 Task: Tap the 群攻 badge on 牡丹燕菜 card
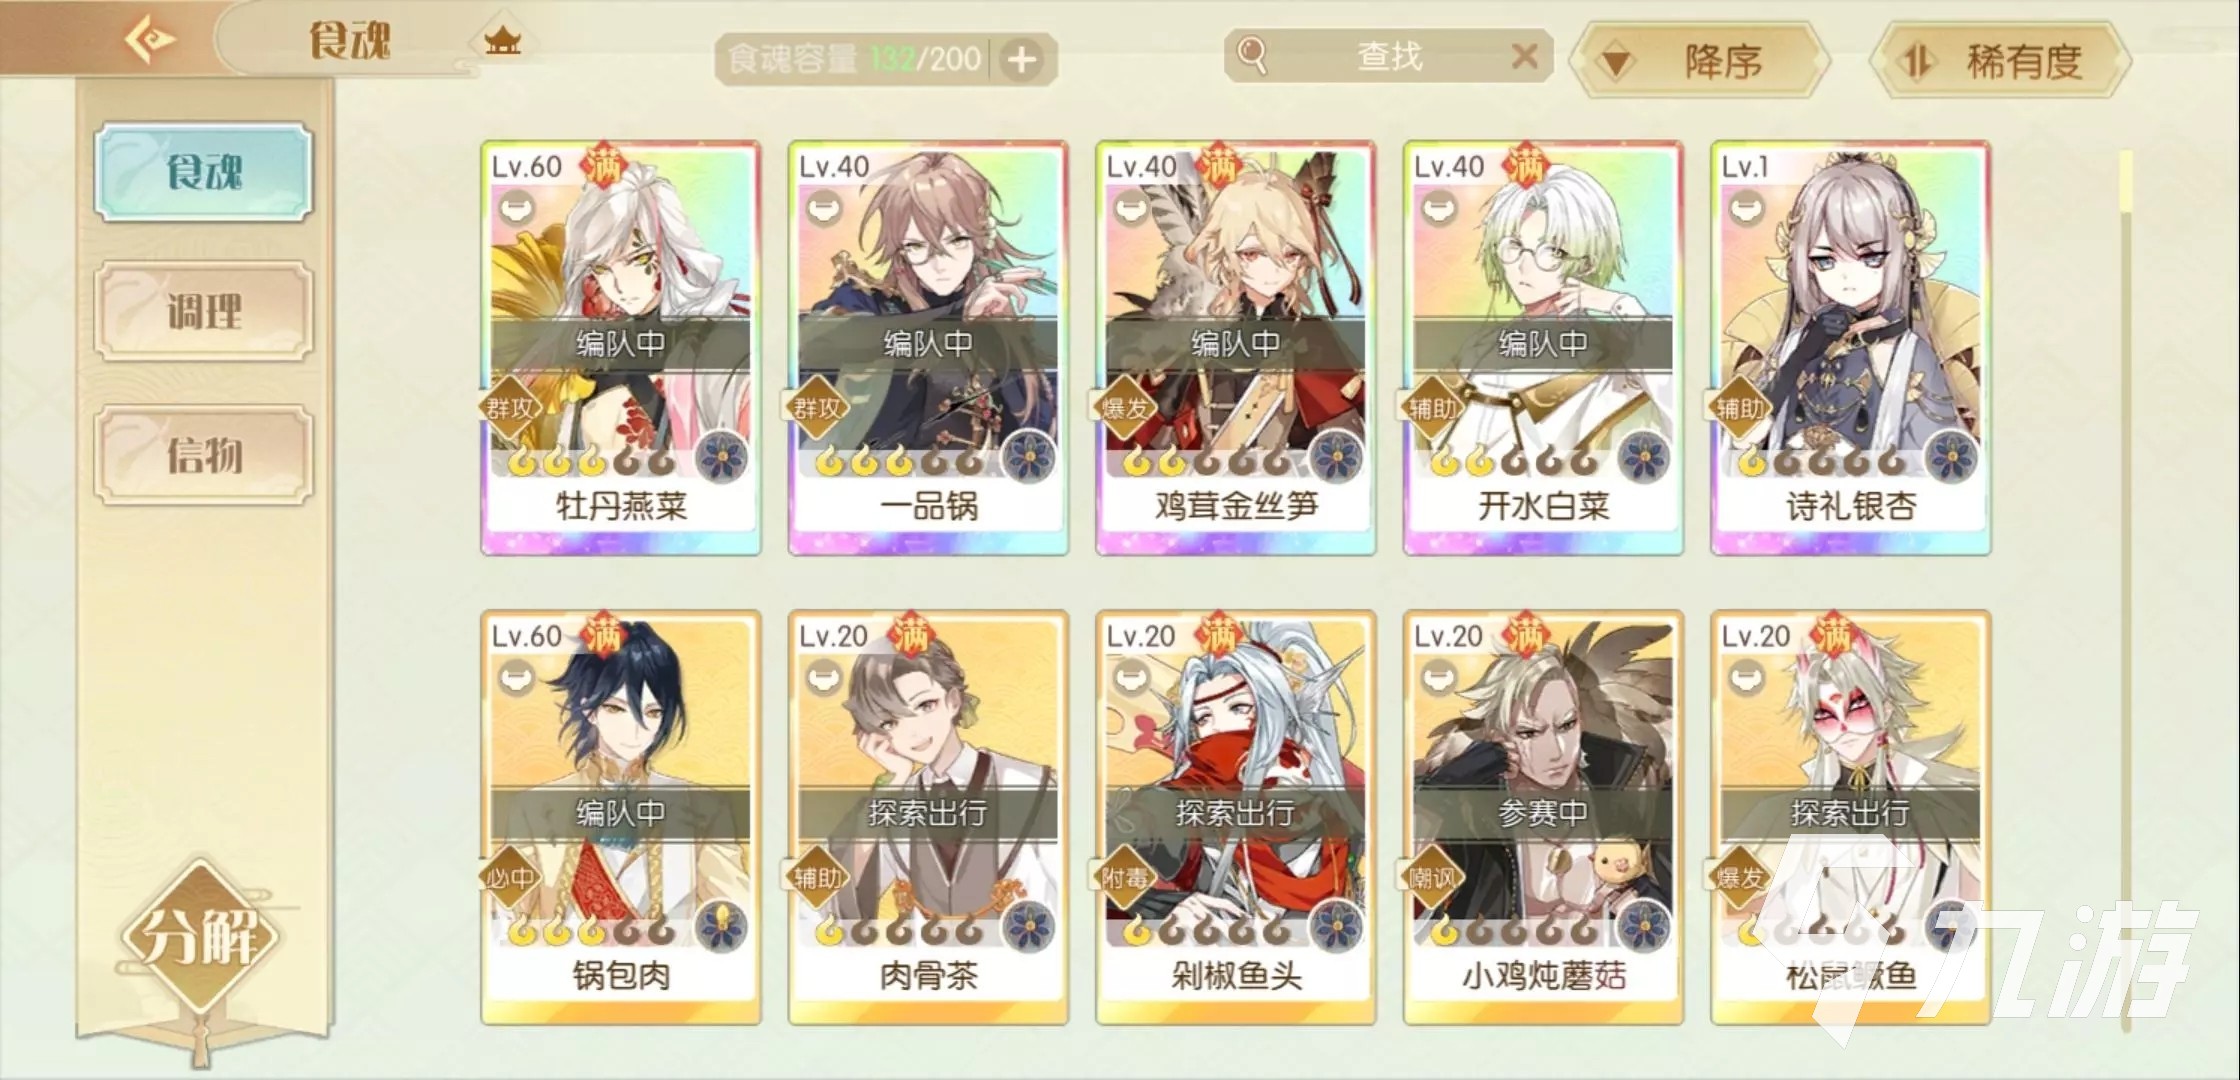(x=511, y=407)
